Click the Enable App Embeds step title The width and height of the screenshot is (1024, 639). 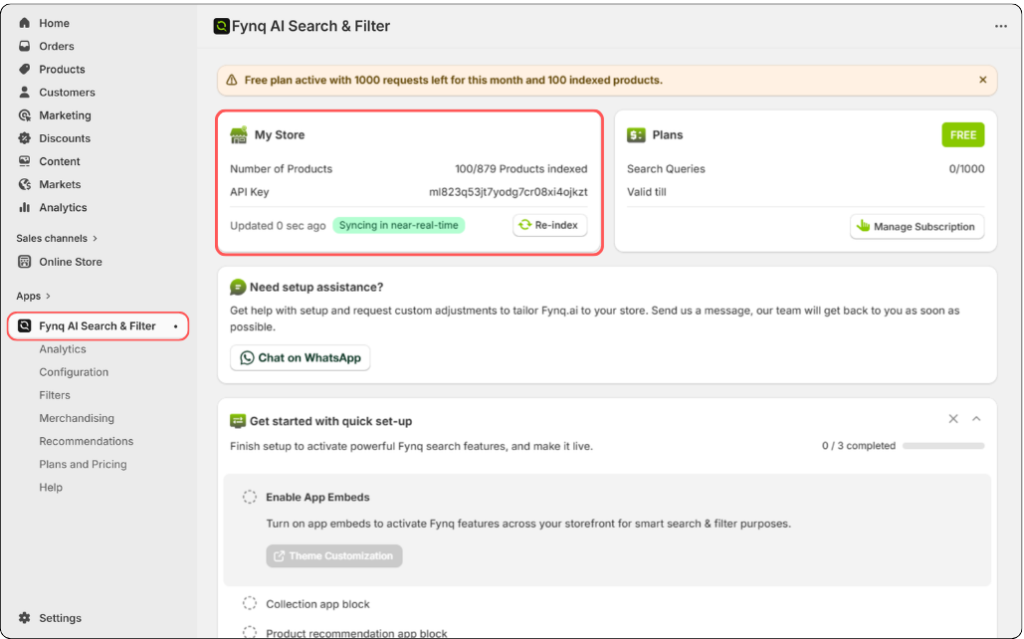pyautogui.click(x=317, y=497)
